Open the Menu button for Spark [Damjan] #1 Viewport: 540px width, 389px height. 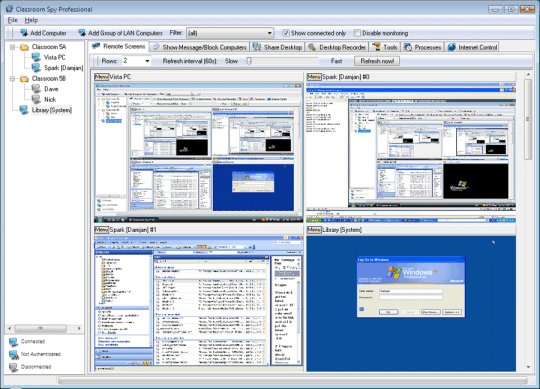click(x=101, y=230)
